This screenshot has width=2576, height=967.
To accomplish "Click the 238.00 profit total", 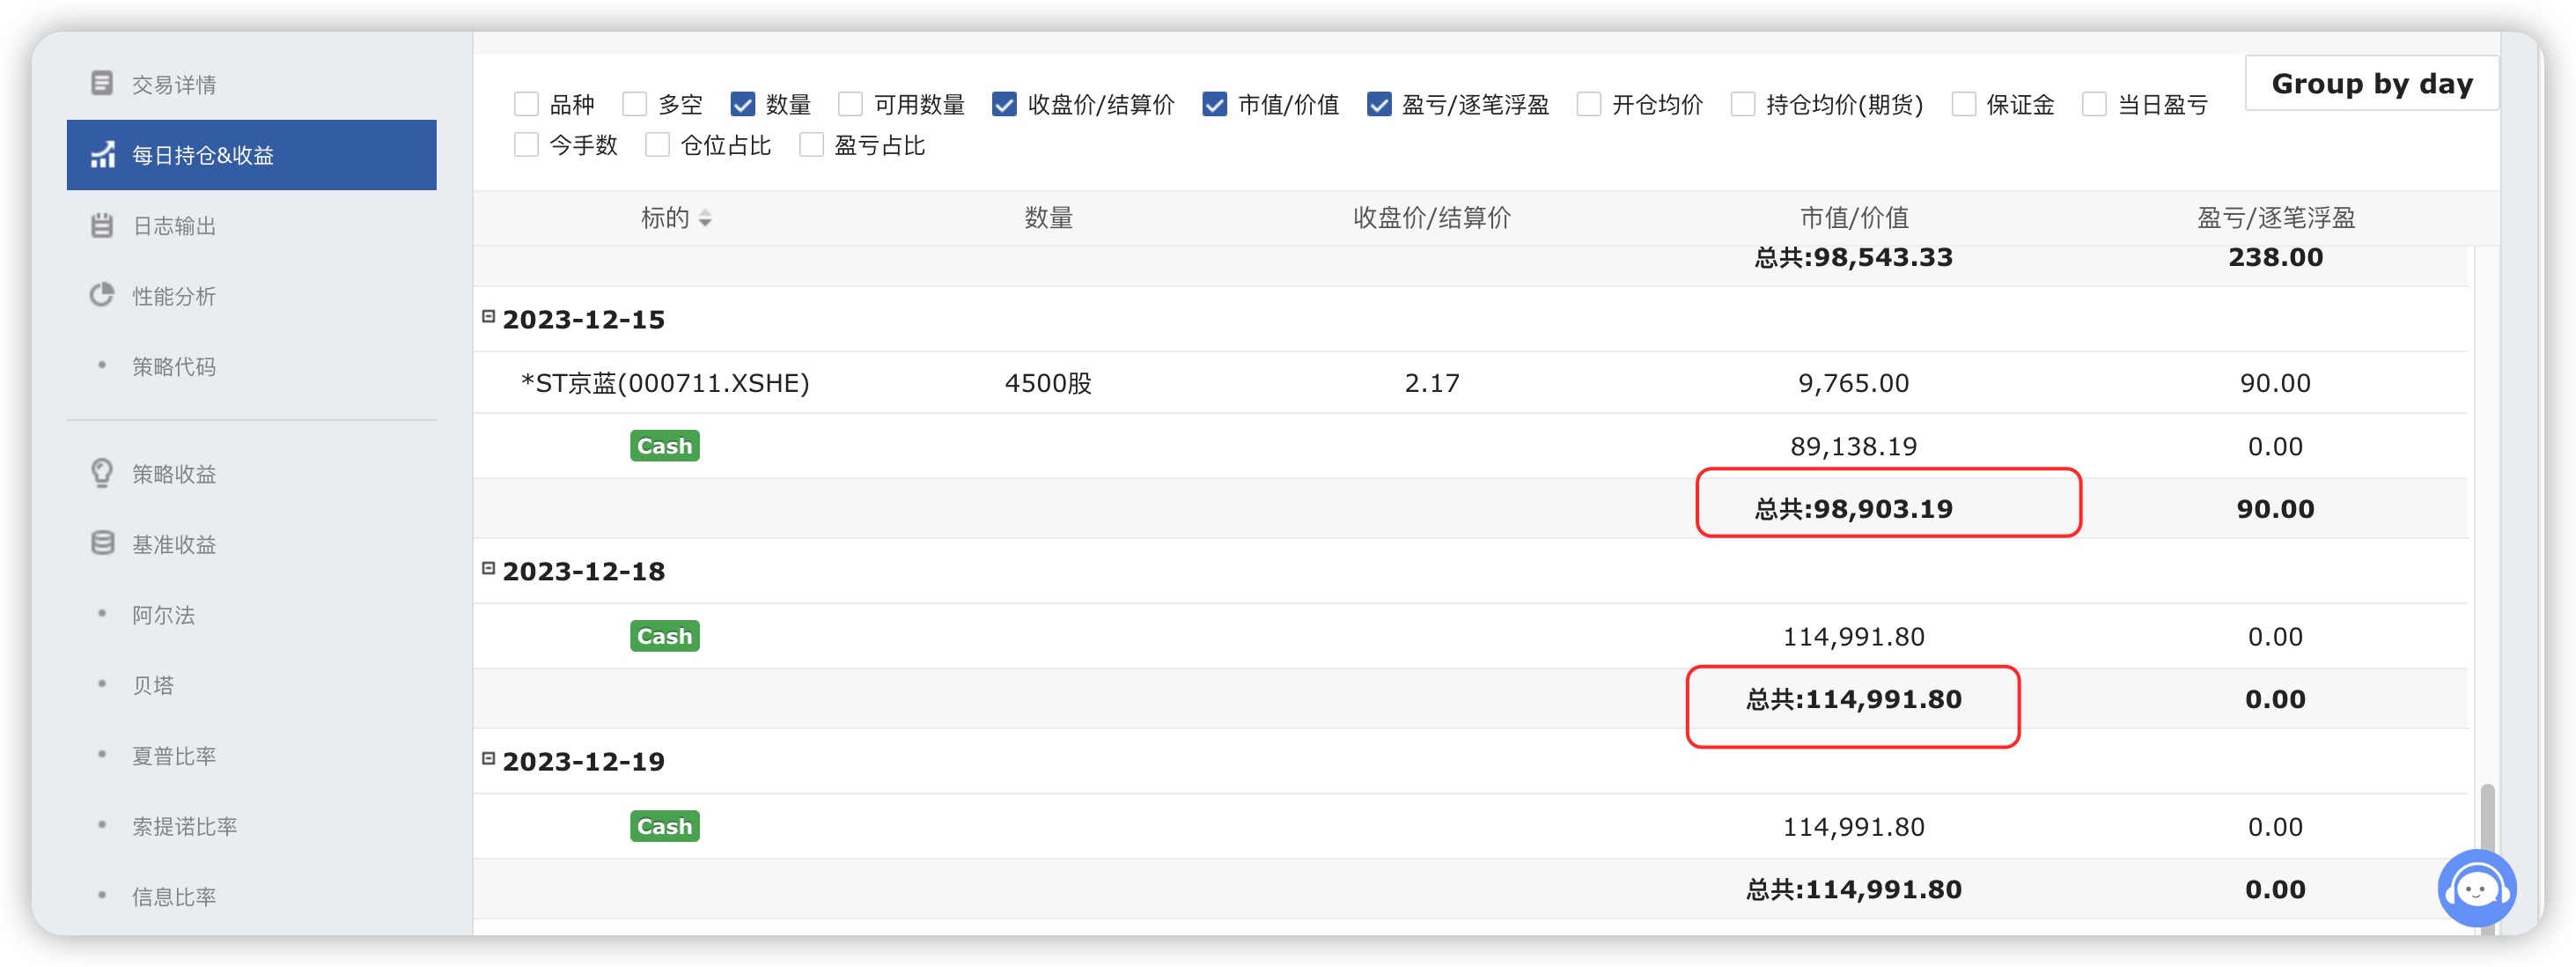I will [x=2275, y=257].
